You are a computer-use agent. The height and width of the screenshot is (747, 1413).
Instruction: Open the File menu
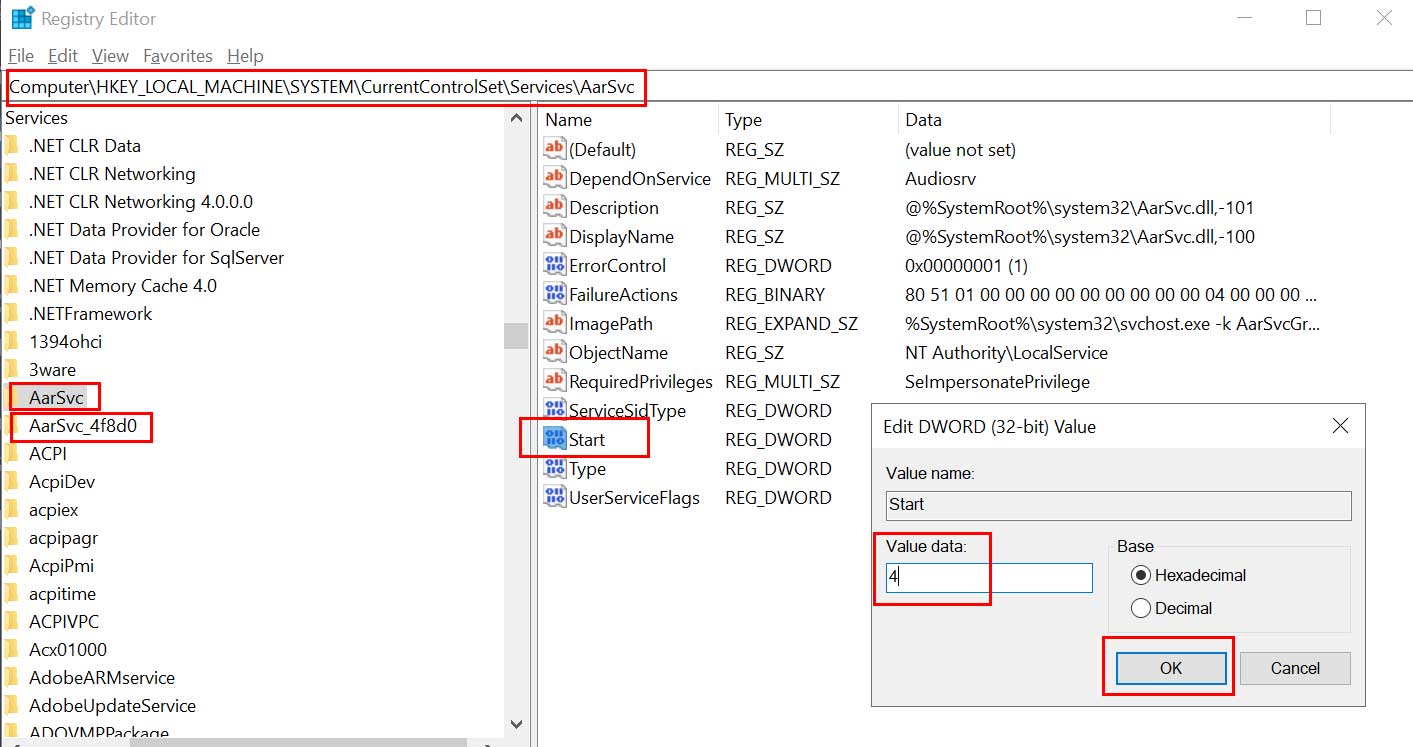(x=20, y=56)
